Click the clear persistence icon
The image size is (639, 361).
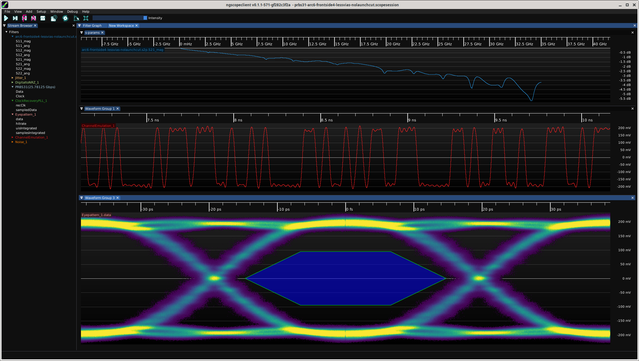point(76,18)
